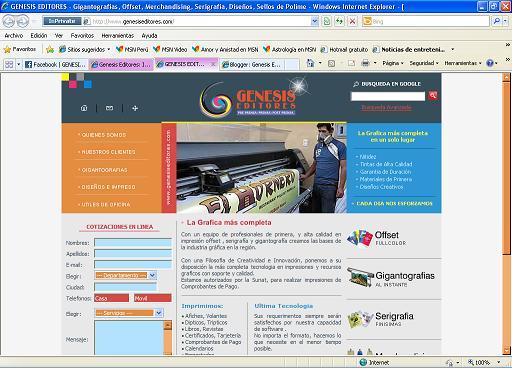Click the InPrivate indicator in address bar

pos(62,21)
